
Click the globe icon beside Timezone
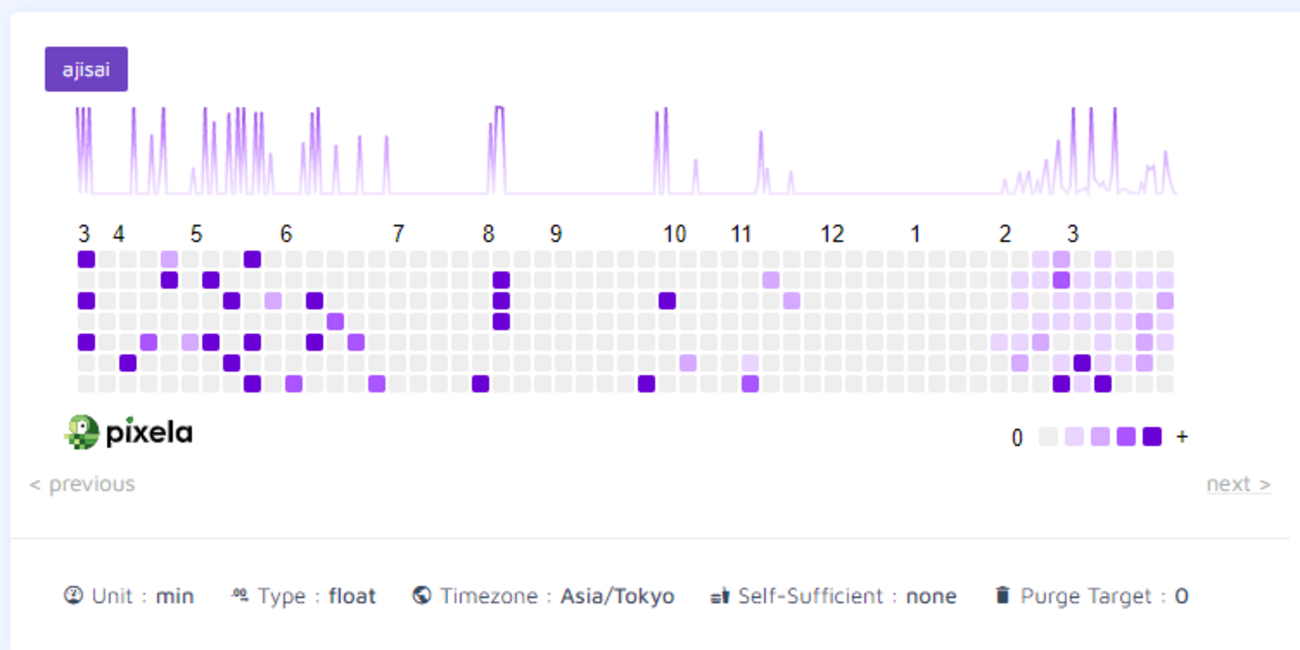(421, 595)
